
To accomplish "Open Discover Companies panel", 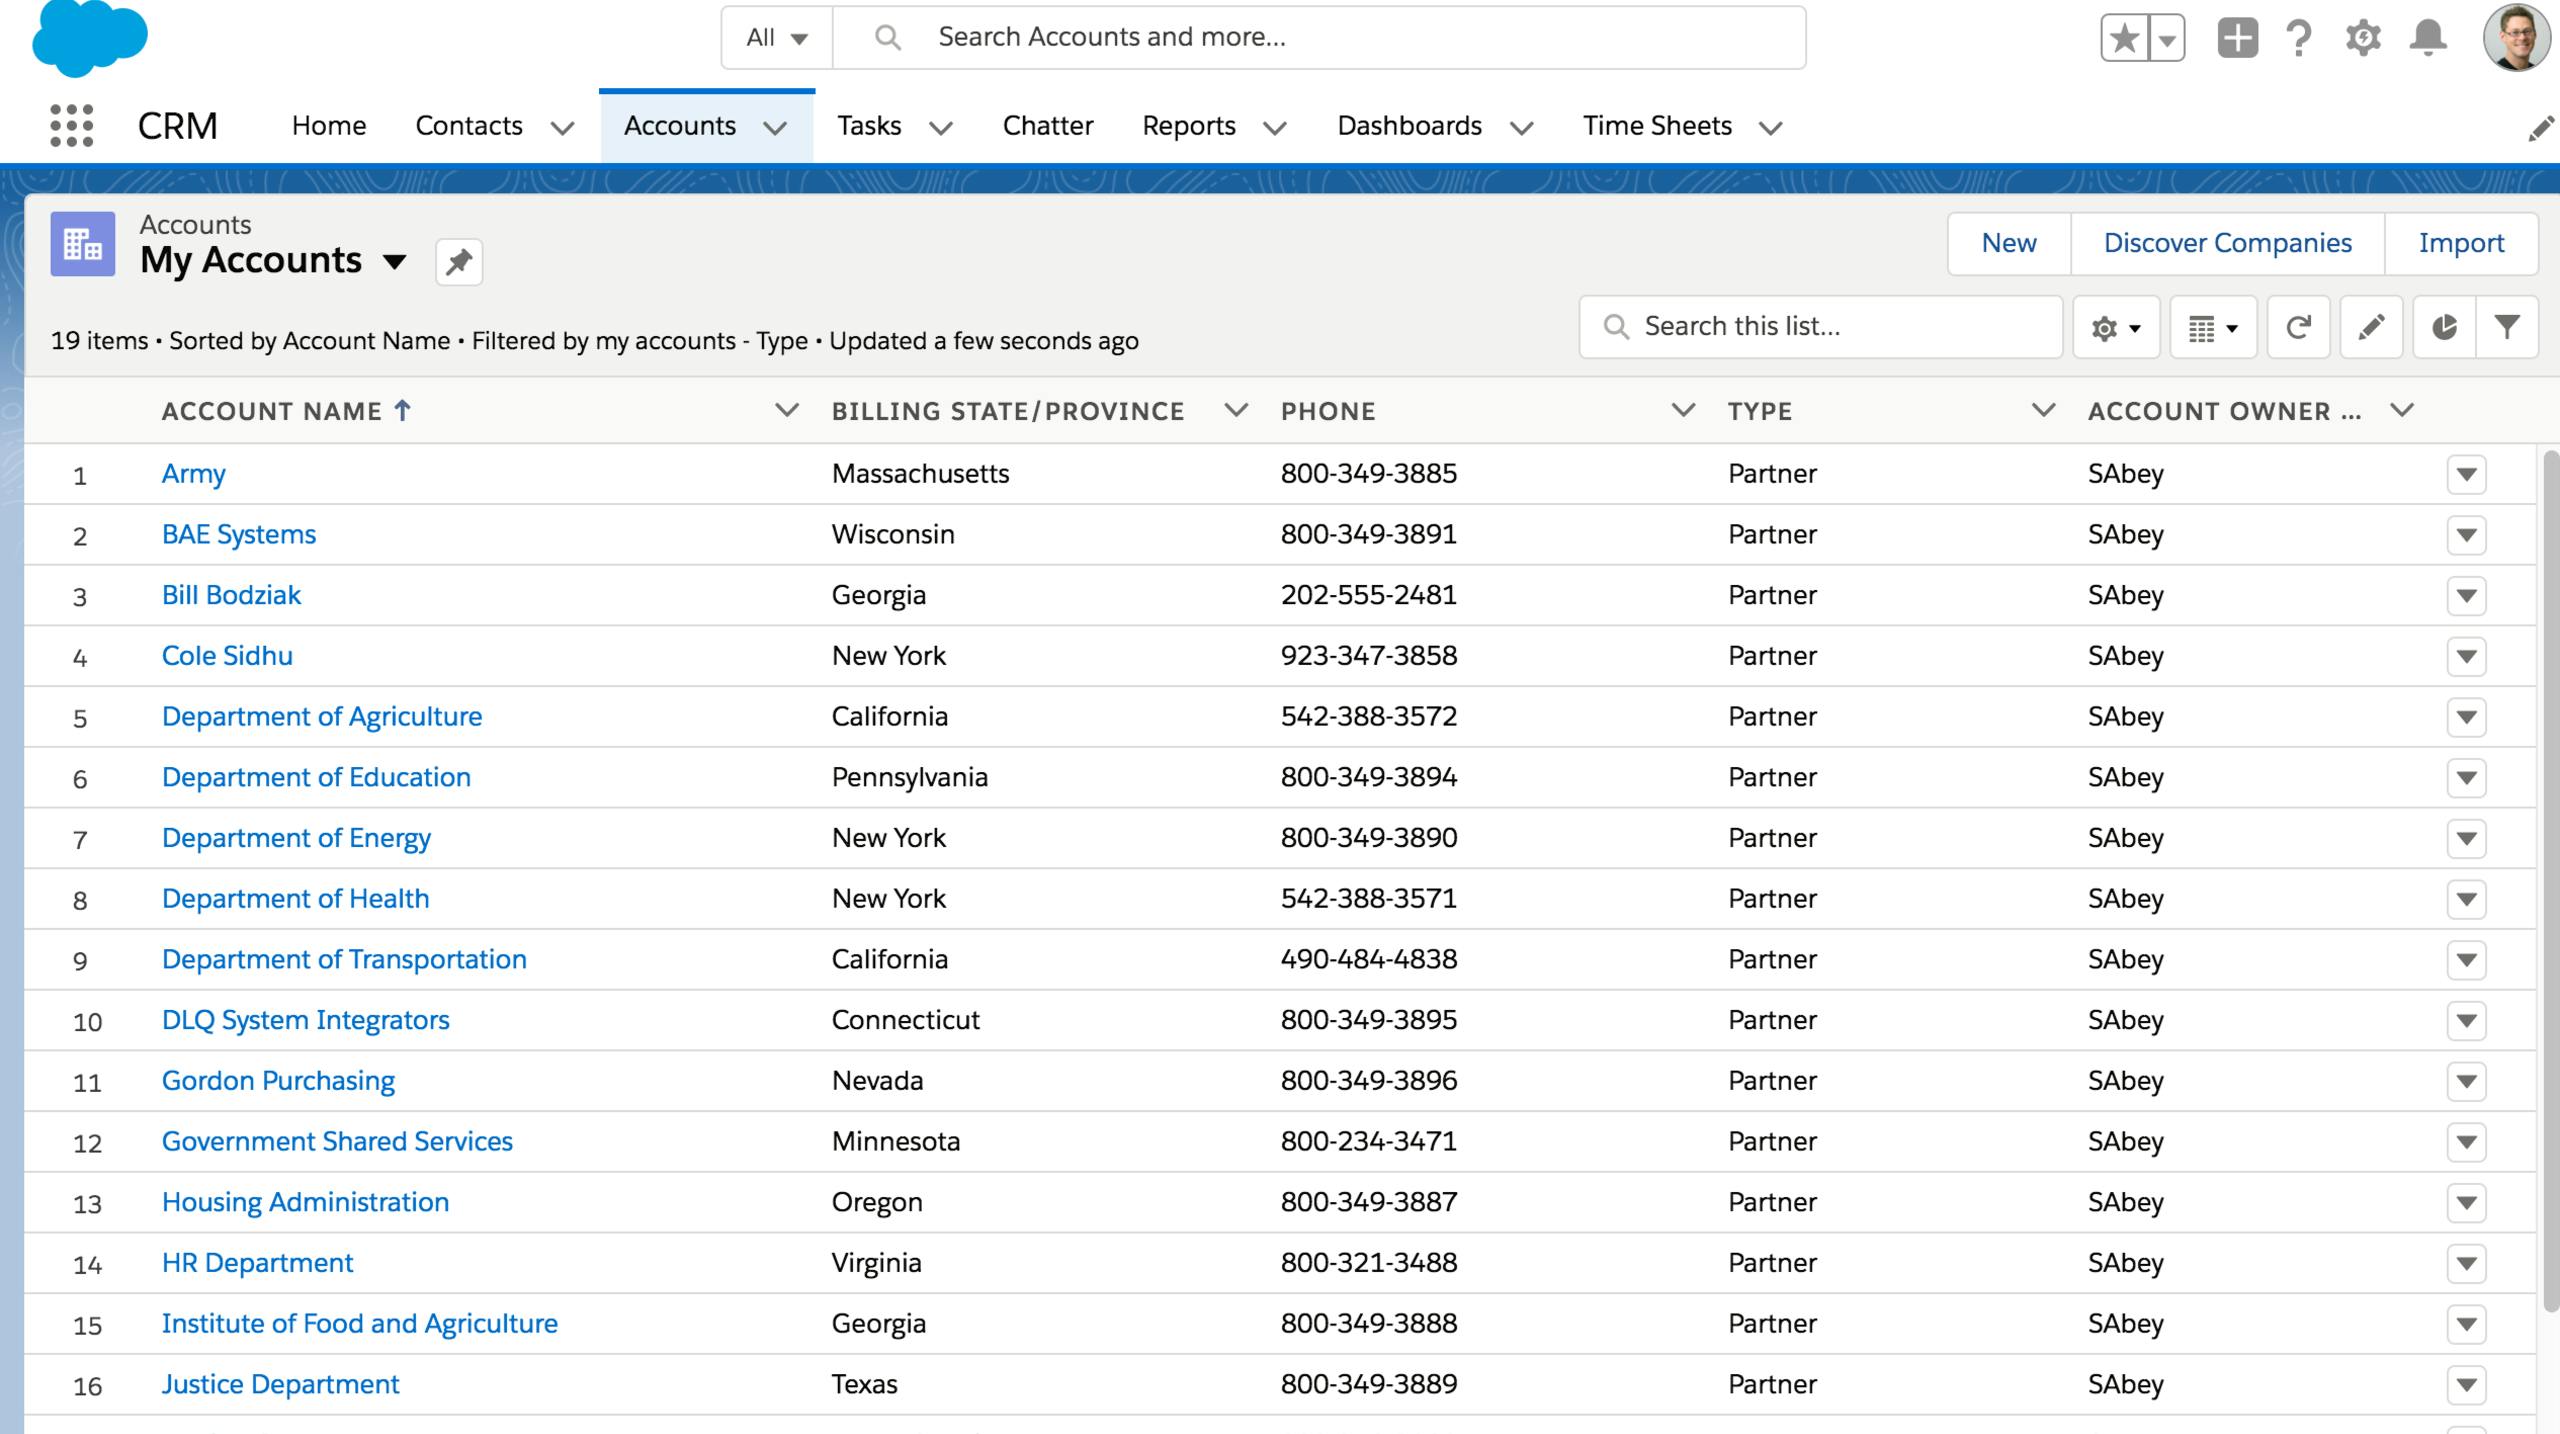I will [2228, 243].
